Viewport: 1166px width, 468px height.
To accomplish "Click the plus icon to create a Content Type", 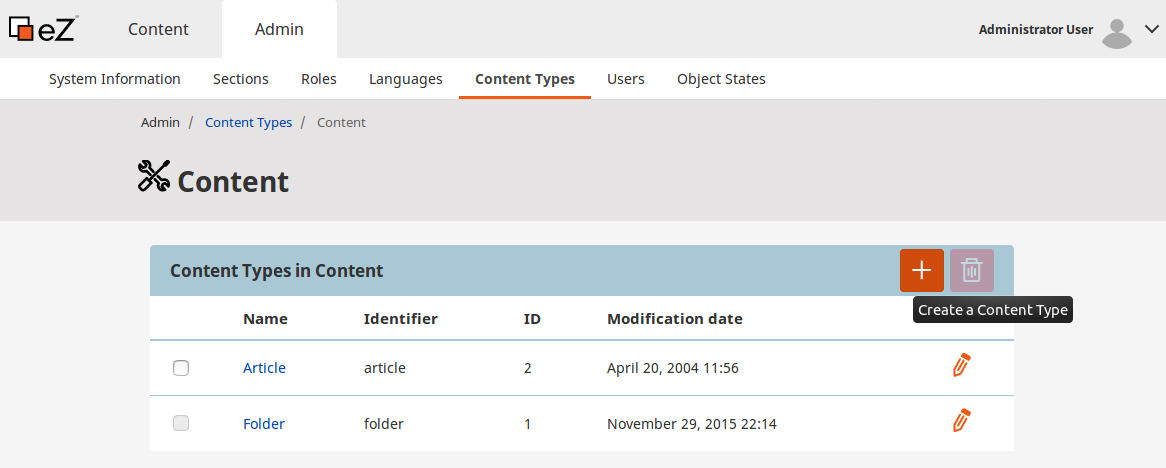I will pyautogui.click(x=921, y=270).
